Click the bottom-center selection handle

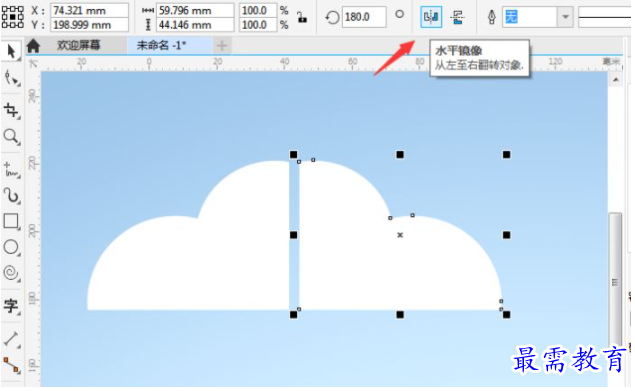click(x=400, y=314)
